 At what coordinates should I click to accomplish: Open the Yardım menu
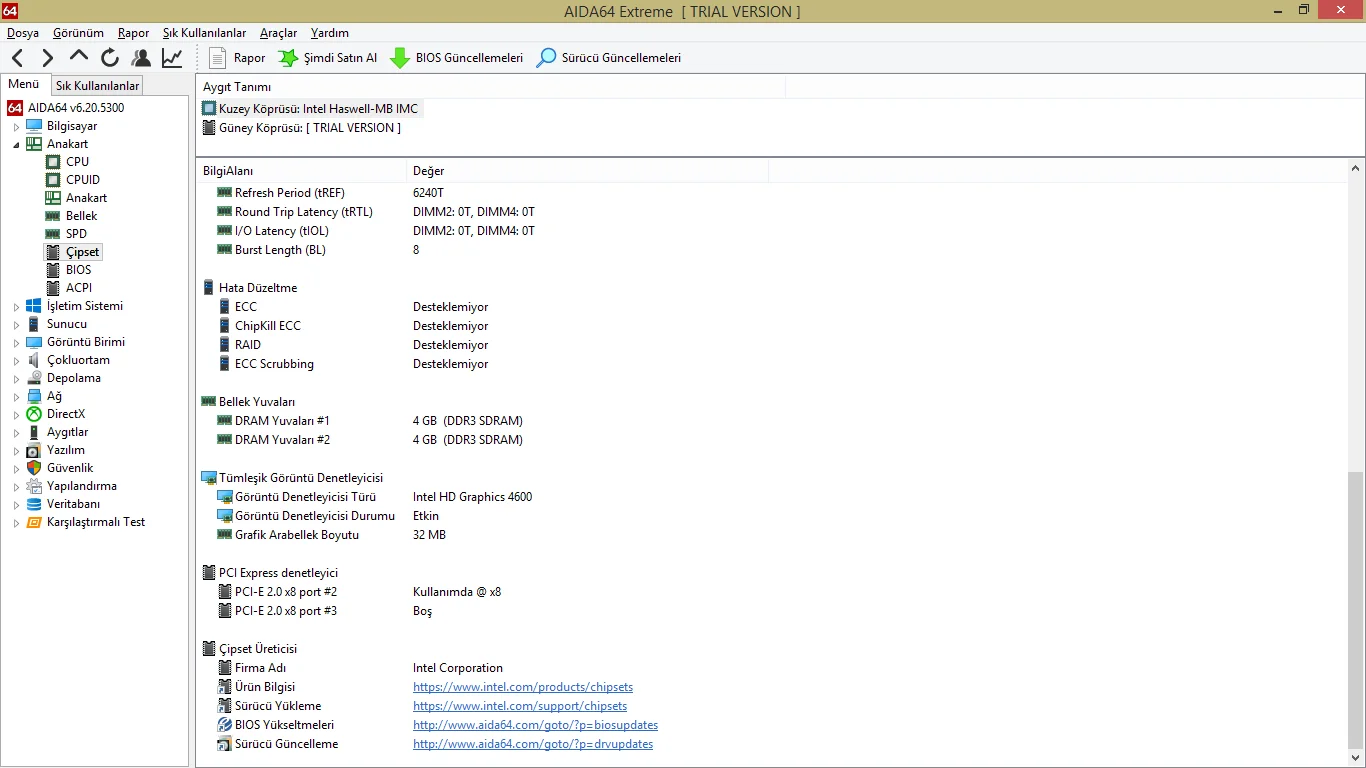330,33
